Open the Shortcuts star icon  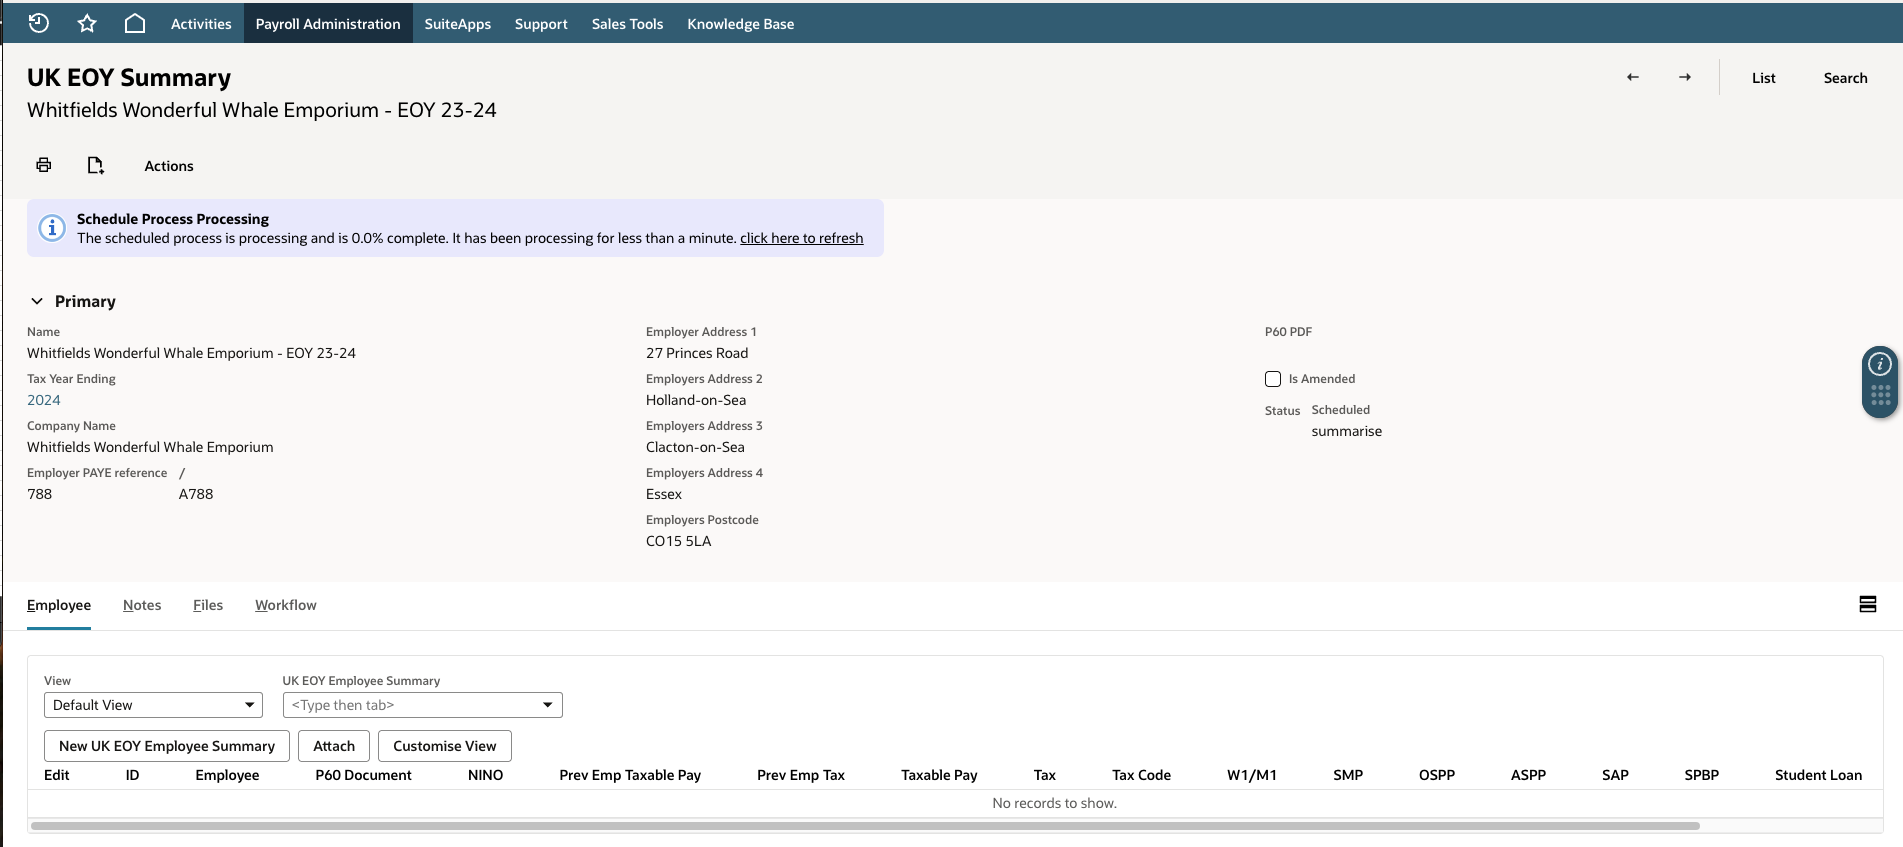(87, 23)
